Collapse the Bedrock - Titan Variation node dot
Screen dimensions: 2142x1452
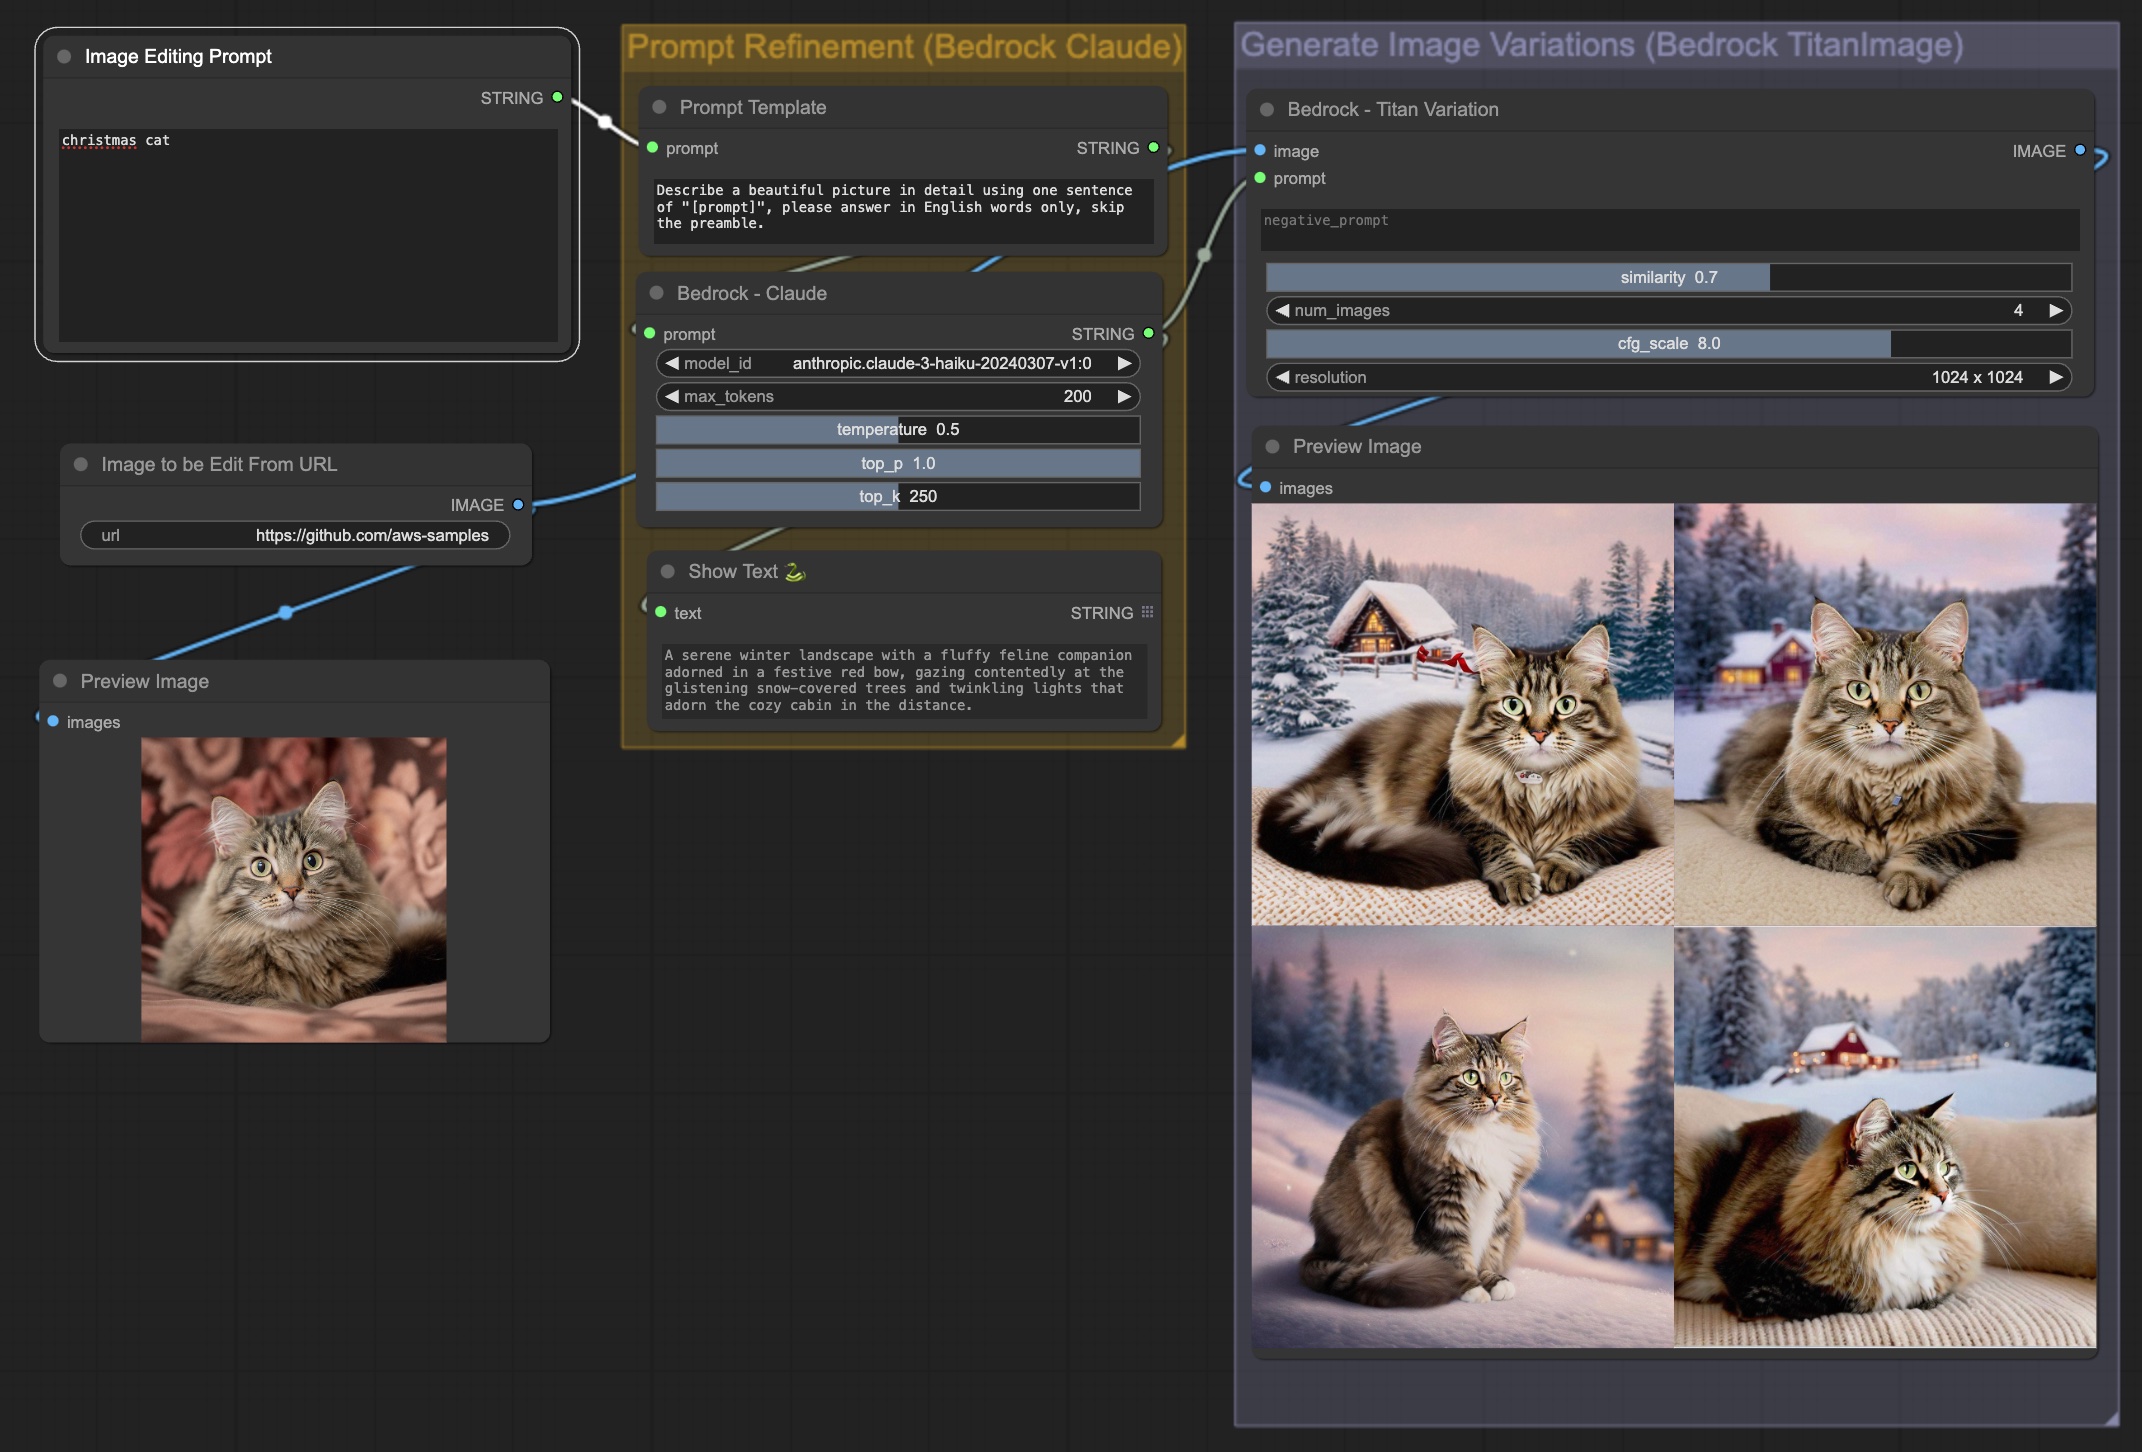point(1267,110)
